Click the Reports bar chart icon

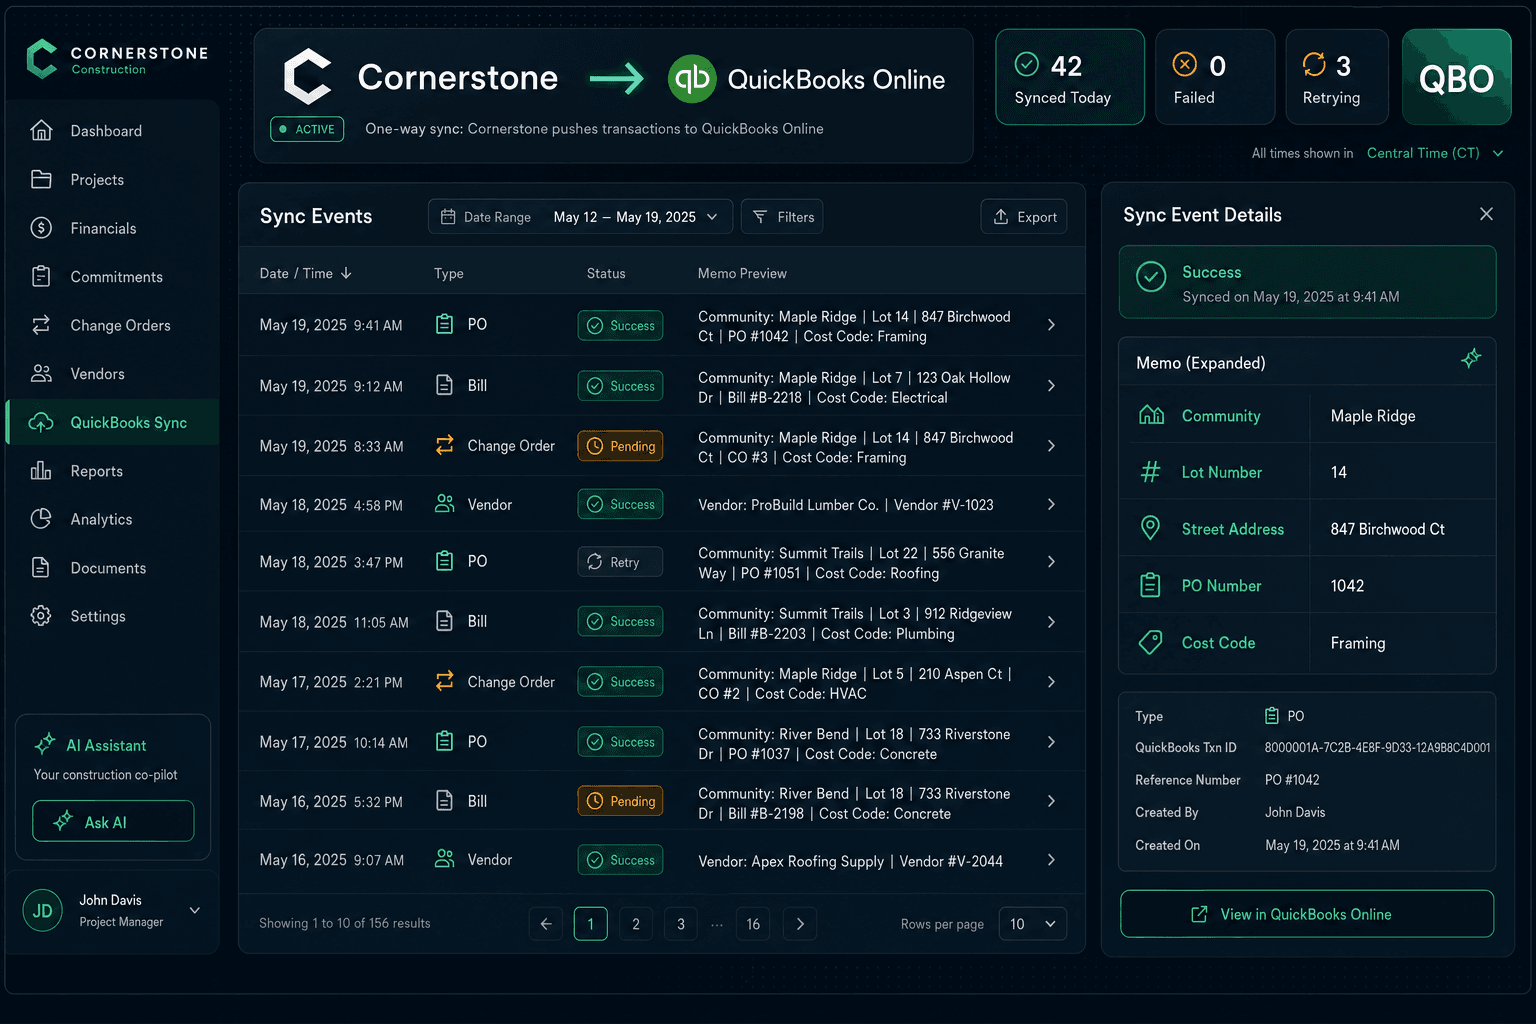41,470
